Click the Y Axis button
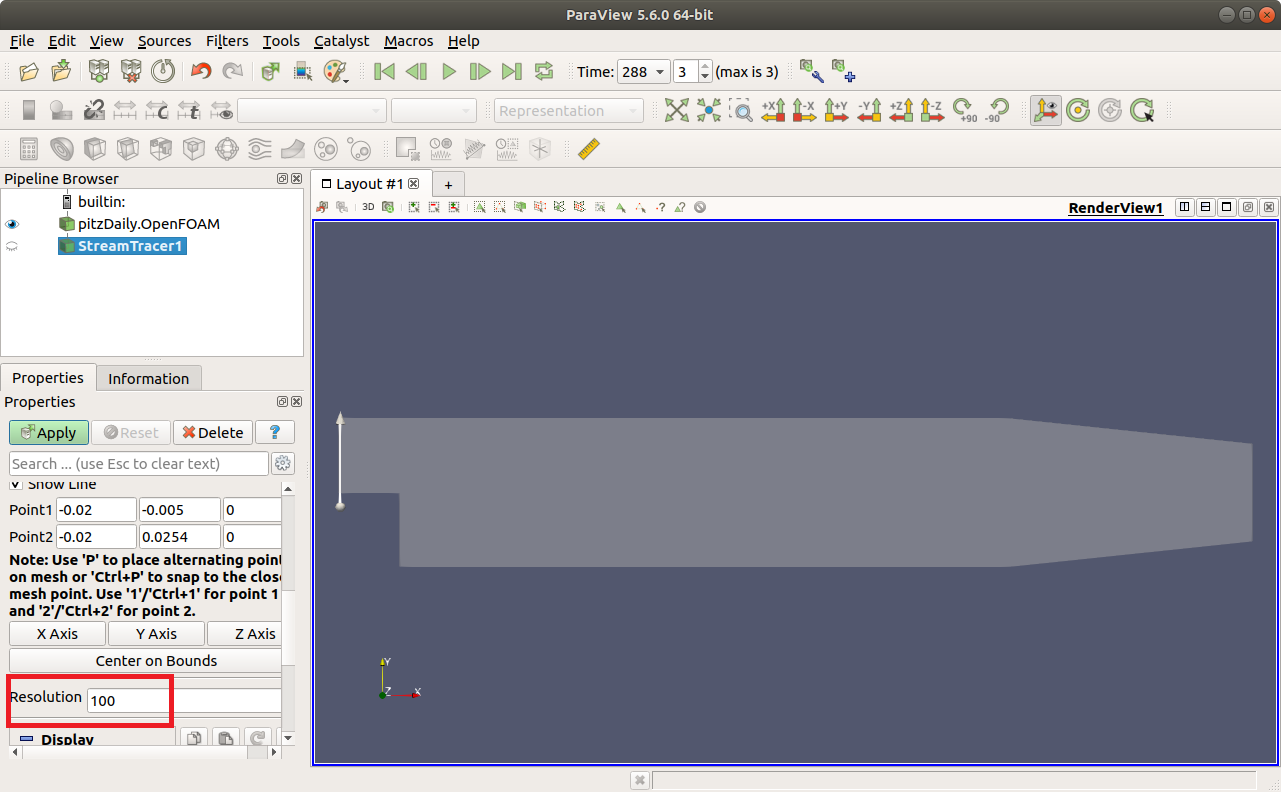This screenshot has width=1281, height=792. point(156,634)
